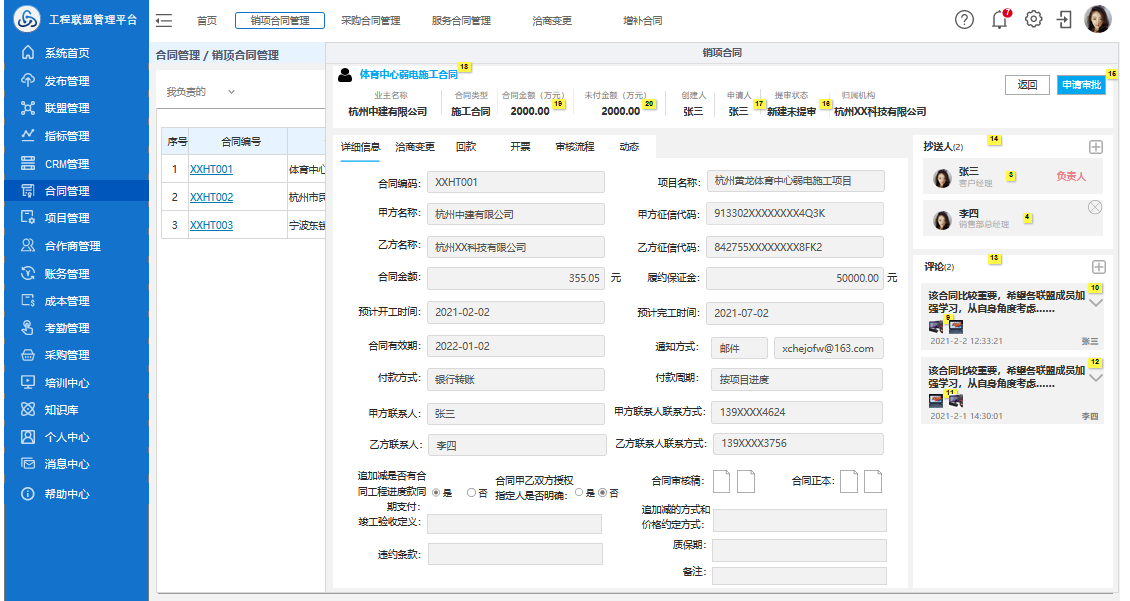Click the right 合同正本 file icon
1130x601 pixels.
coord(873,481)
